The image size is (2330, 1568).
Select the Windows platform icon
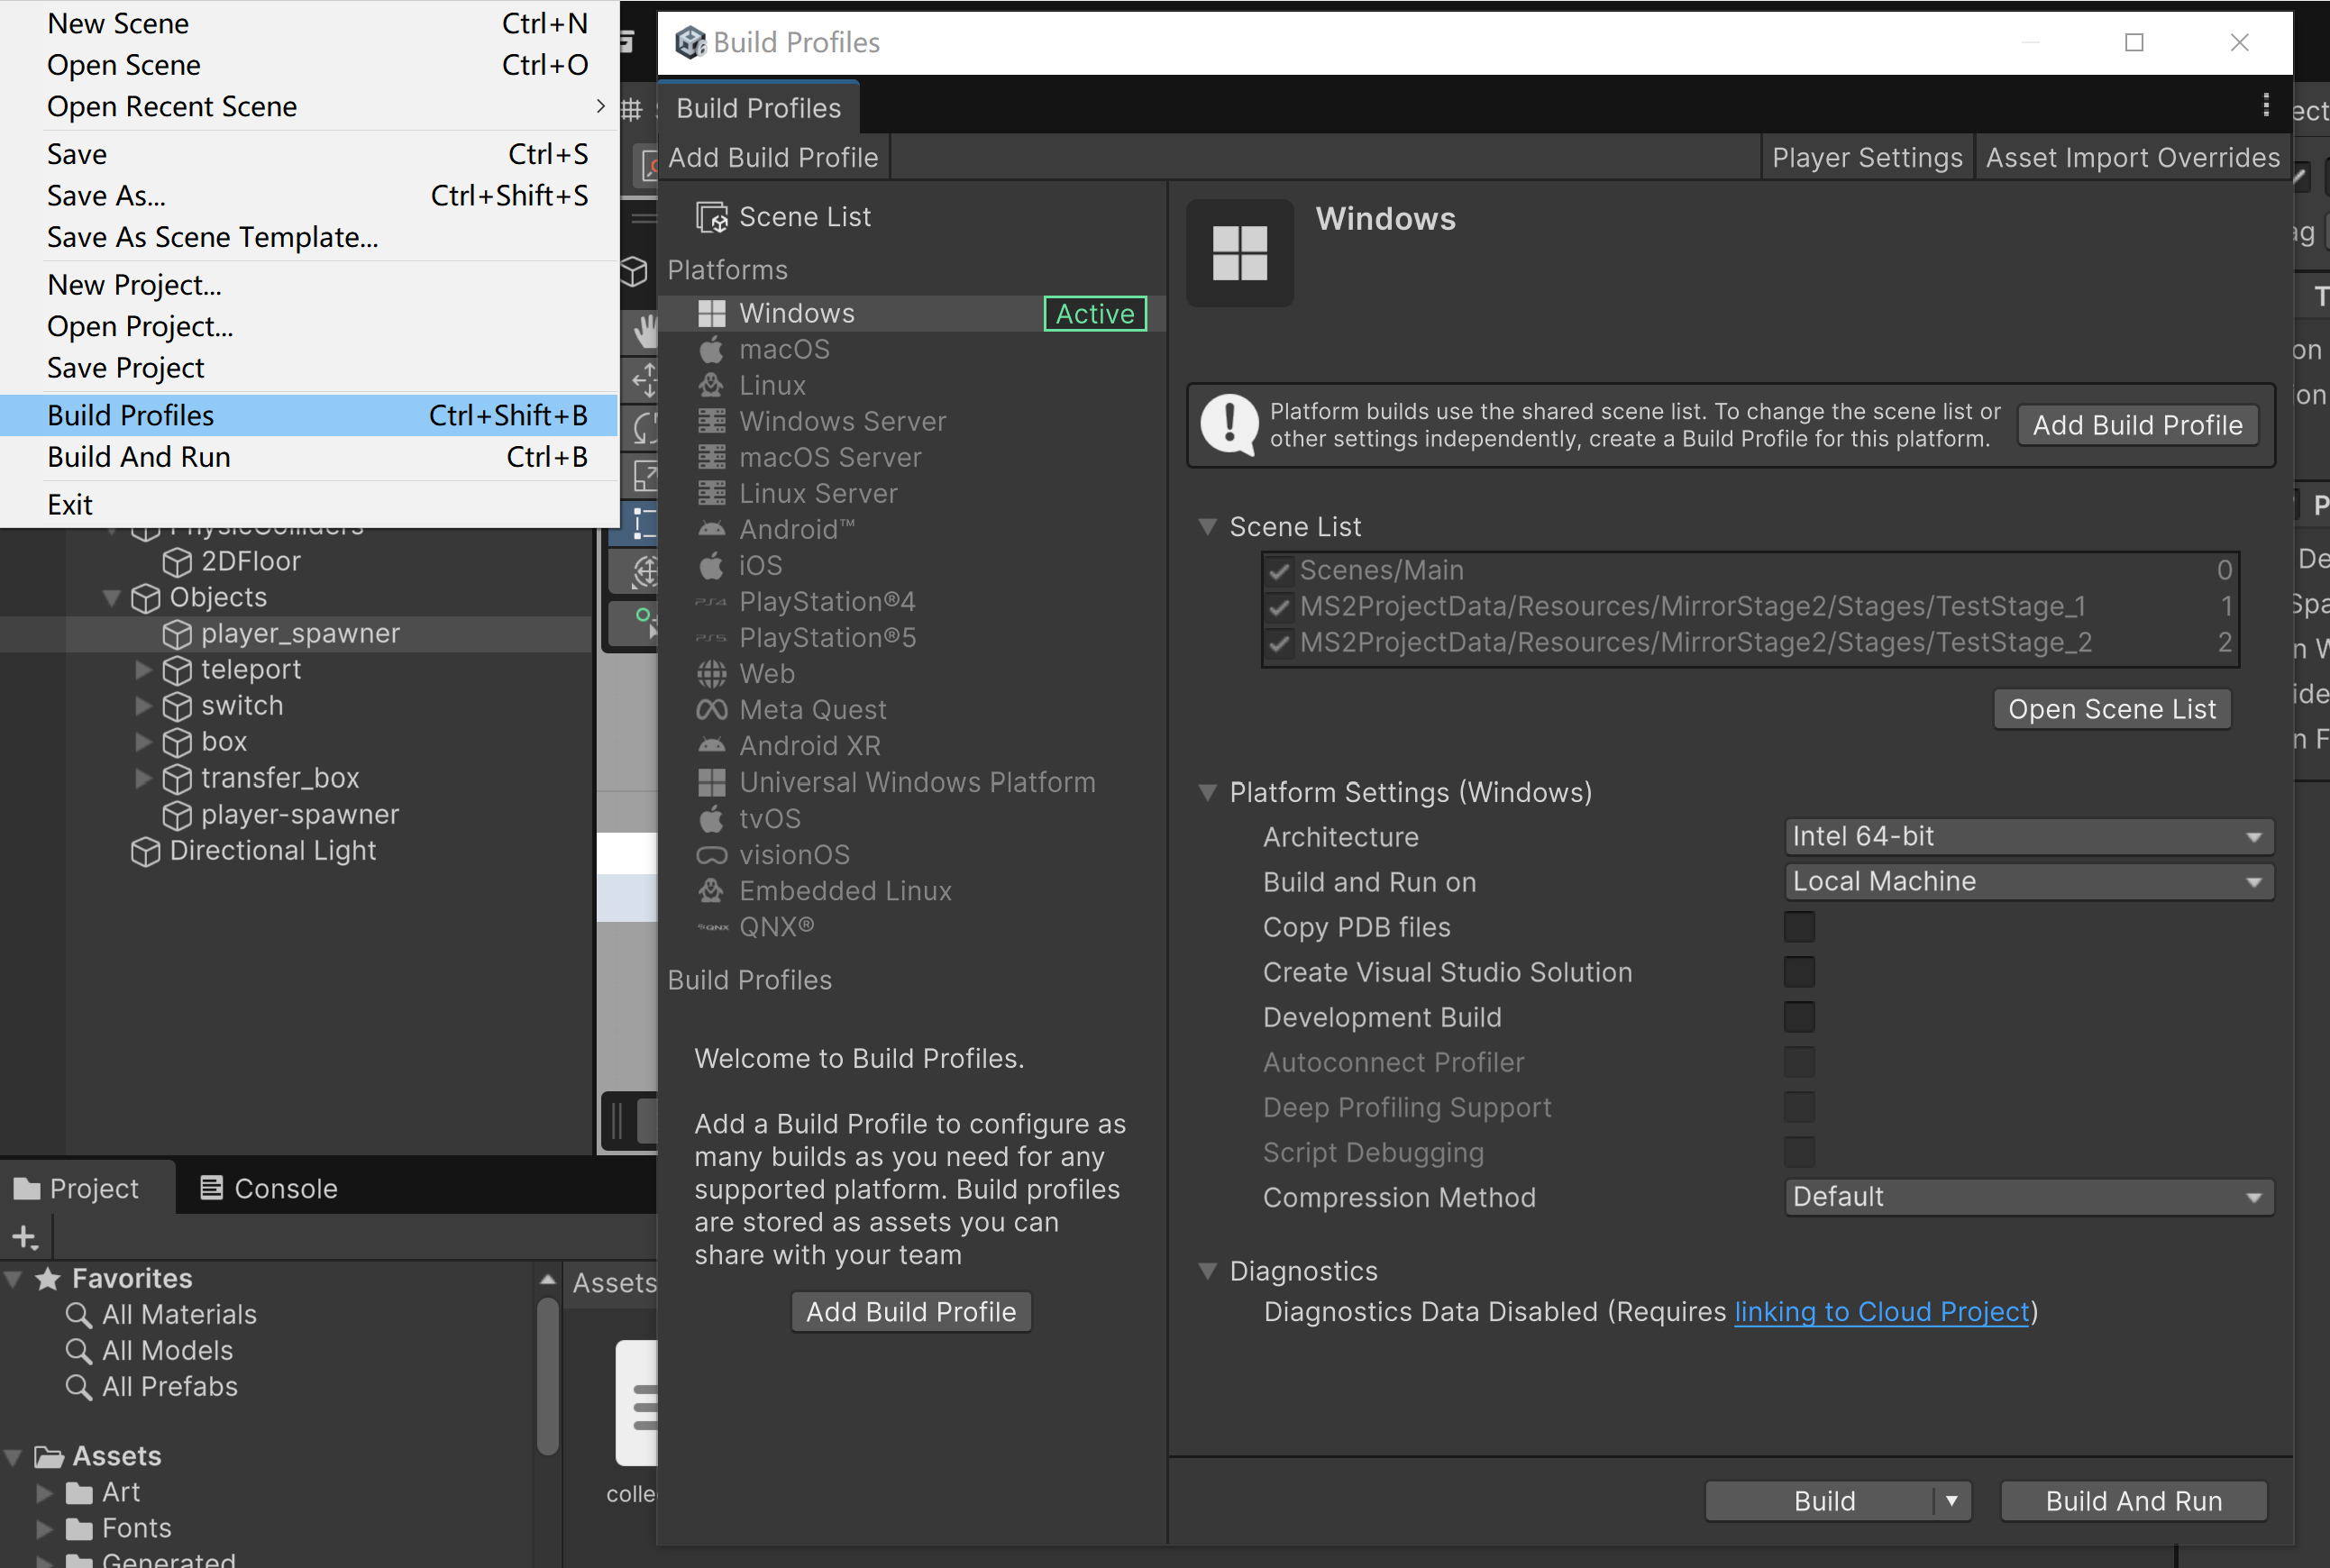coord(711,313)
